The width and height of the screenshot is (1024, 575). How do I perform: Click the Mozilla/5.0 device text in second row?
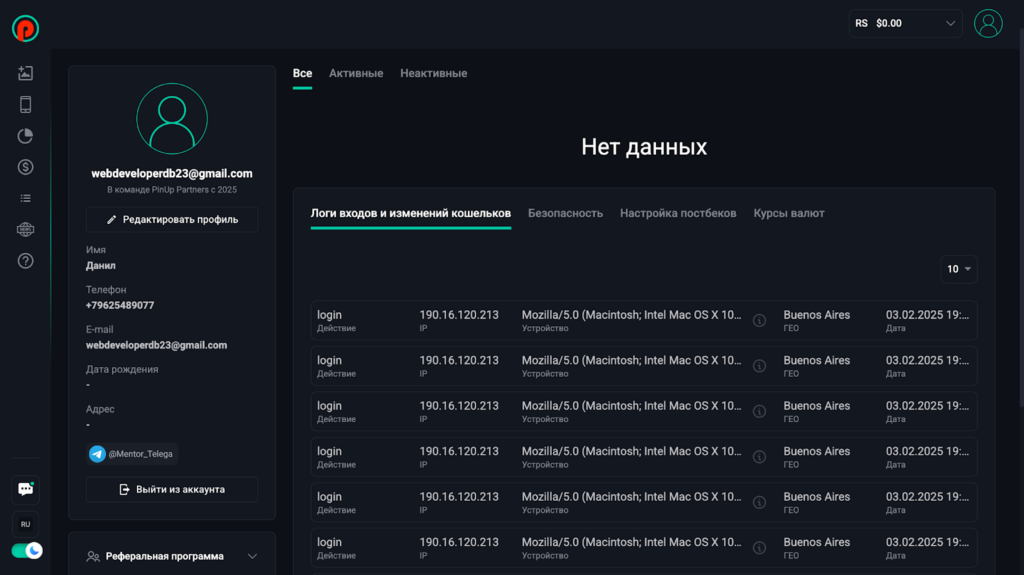[x=632, y=361]
